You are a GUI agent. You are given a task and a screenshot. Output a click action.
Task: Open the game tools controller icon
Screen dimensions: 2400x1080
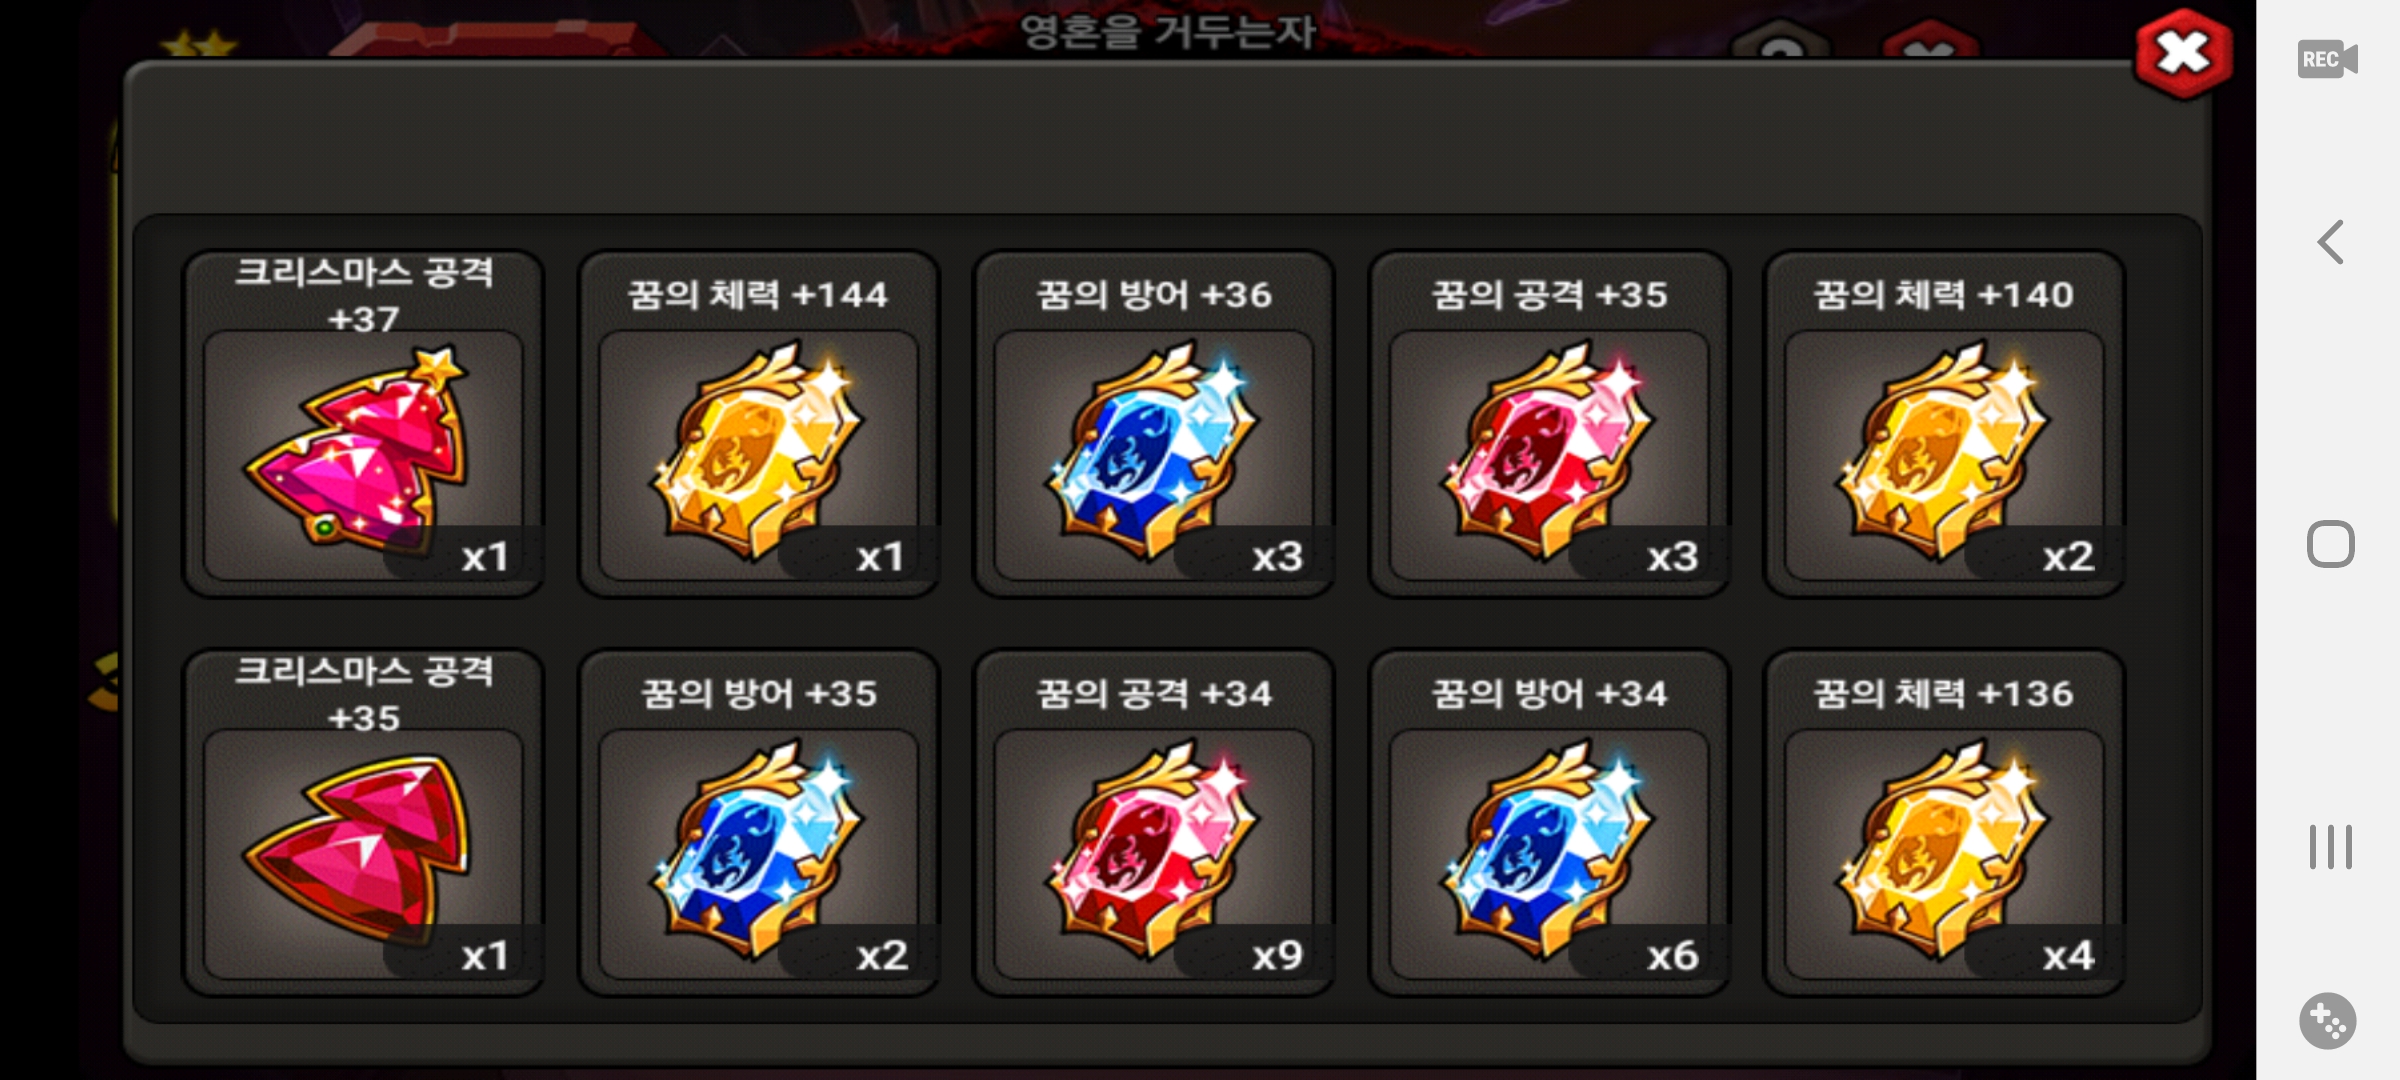[x=2328, y=1021]
